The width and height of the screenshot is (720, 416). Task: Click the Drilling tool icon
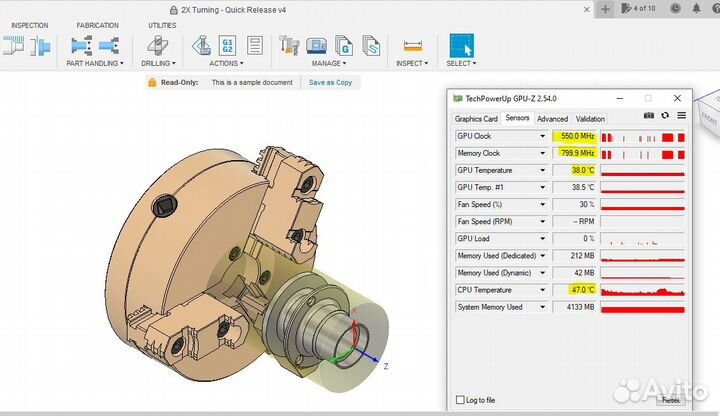coord(158,45)
